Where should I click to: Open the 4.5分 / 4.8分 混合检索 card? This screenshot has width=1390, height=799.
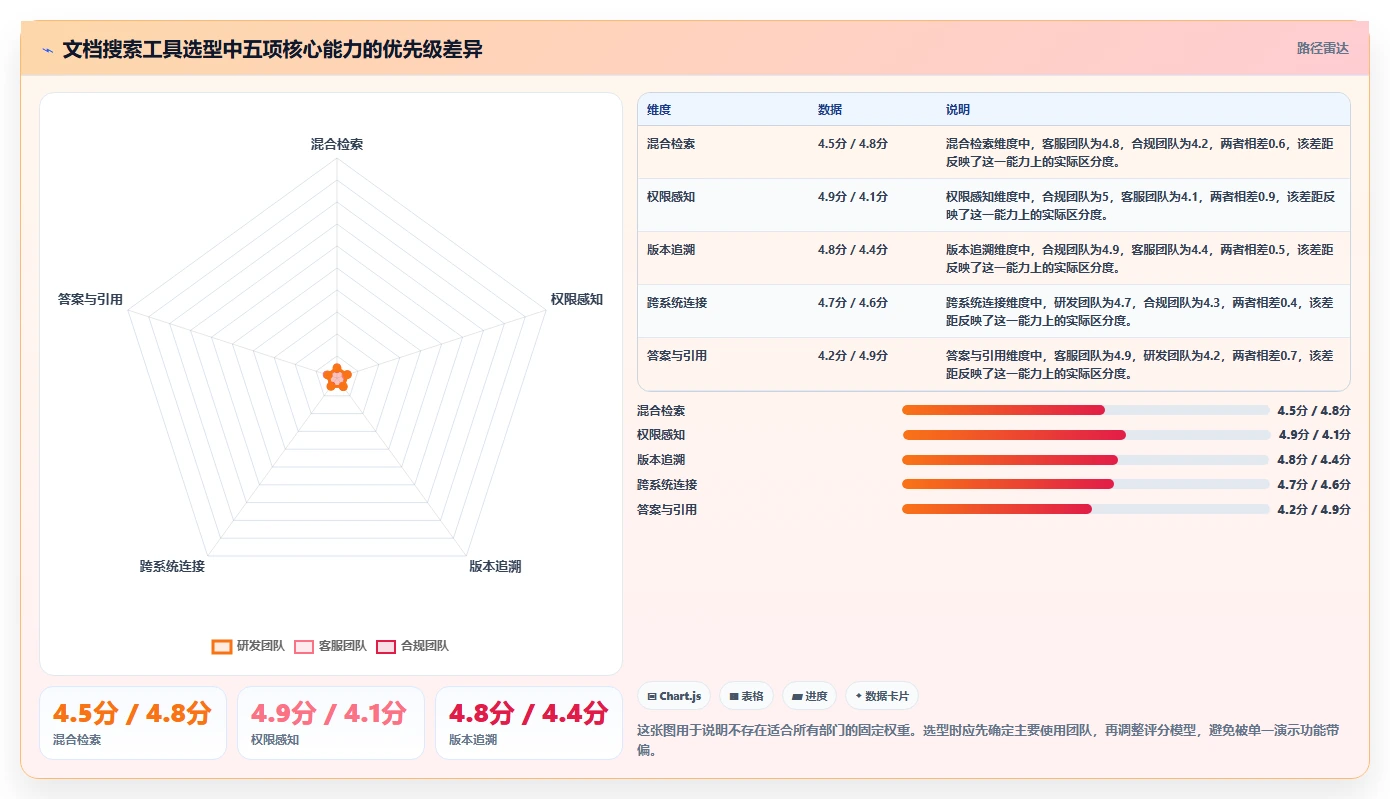133,723
